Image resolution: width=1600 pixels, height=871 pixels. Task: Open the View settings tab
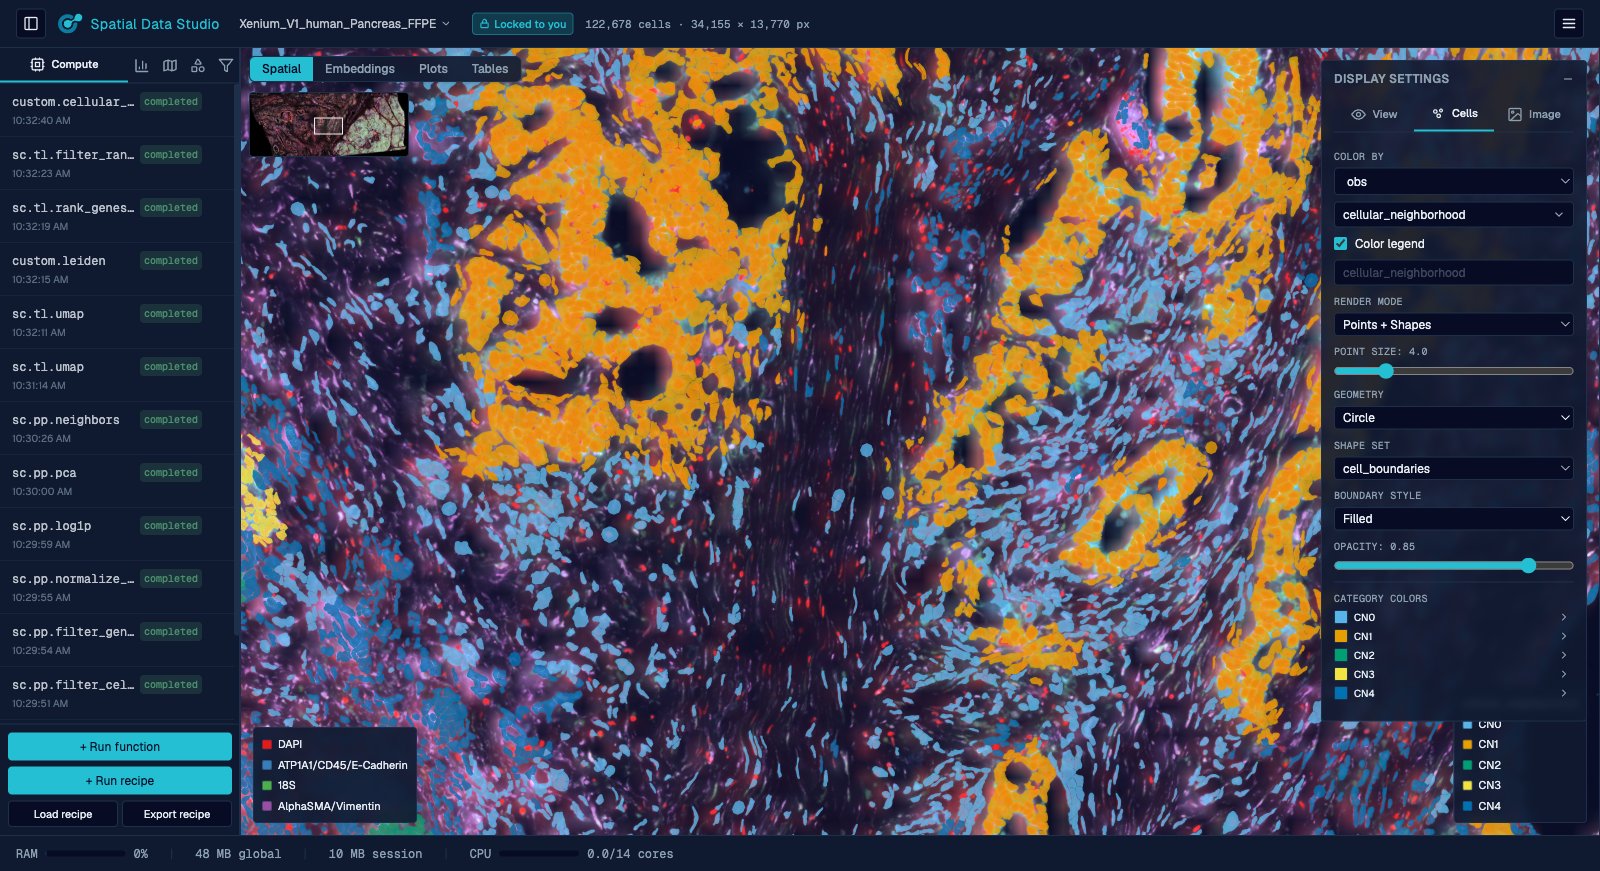(1374, 114)
